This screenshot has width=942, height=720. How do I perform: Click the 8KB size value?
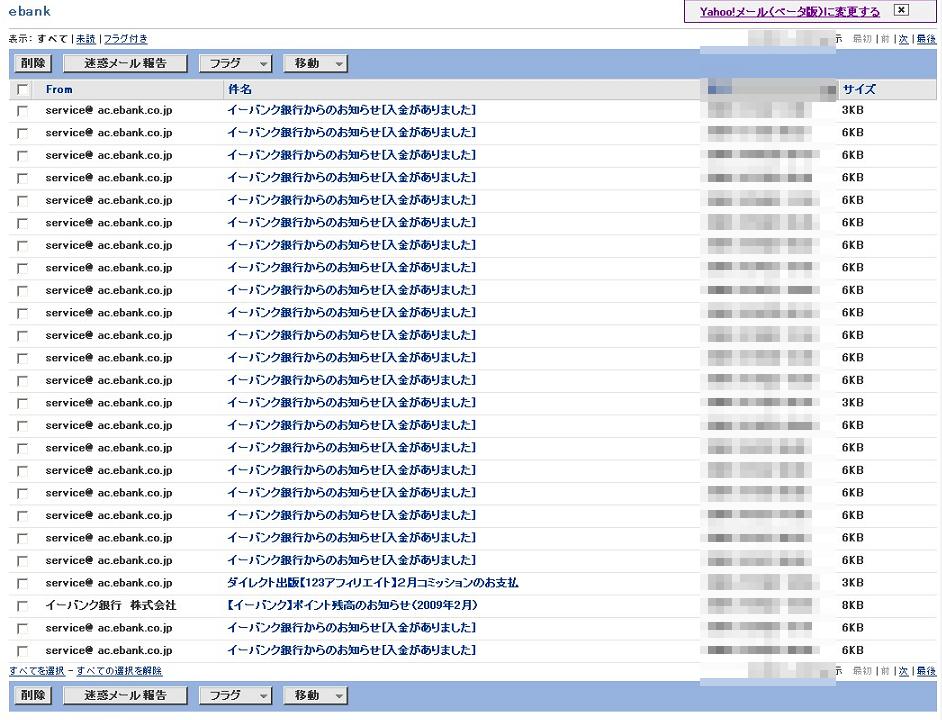(x=852, y=605)
